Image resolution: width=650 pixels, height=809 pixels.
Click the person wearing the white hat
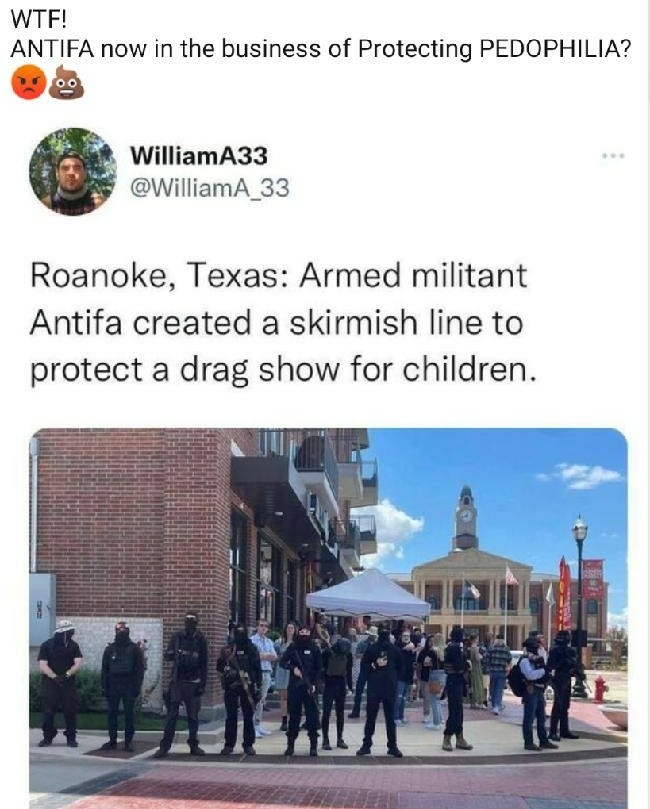point(60,682)
